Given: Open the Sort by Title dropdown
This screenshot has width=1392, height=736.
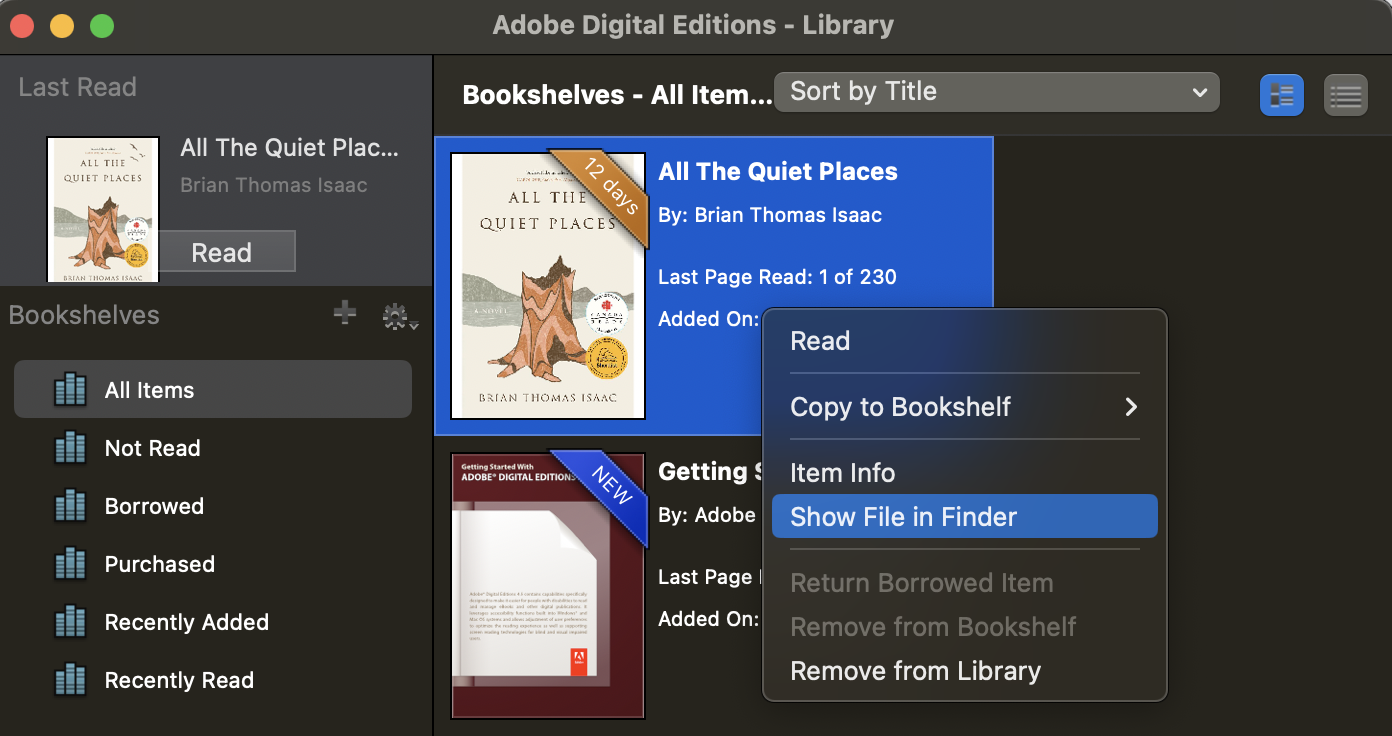Looking at the screenshot, I should [x=996, y=92].
